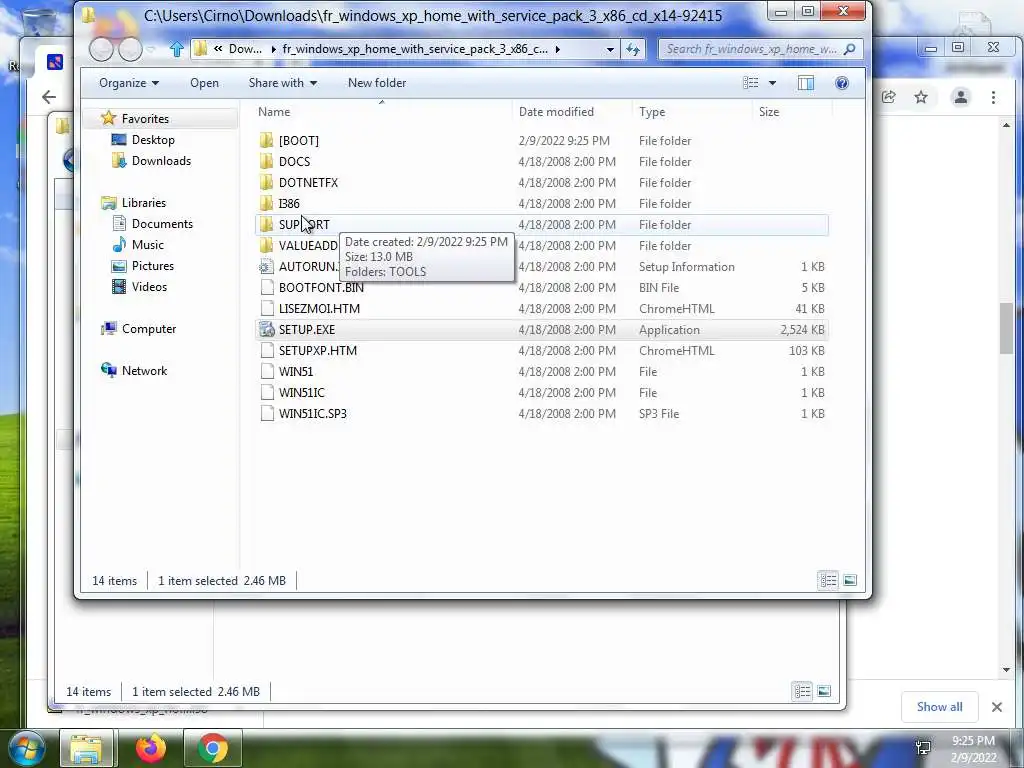1024x768 pixels.
Task: Click the SETUP.EXE application icon
Action: tap(266, 330)
